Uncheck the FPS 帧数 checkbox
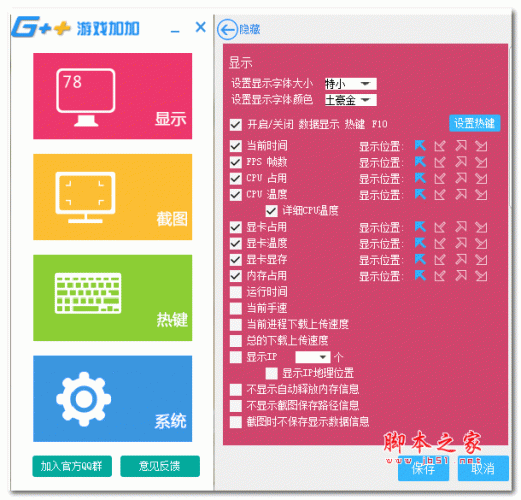 (236, 162)
